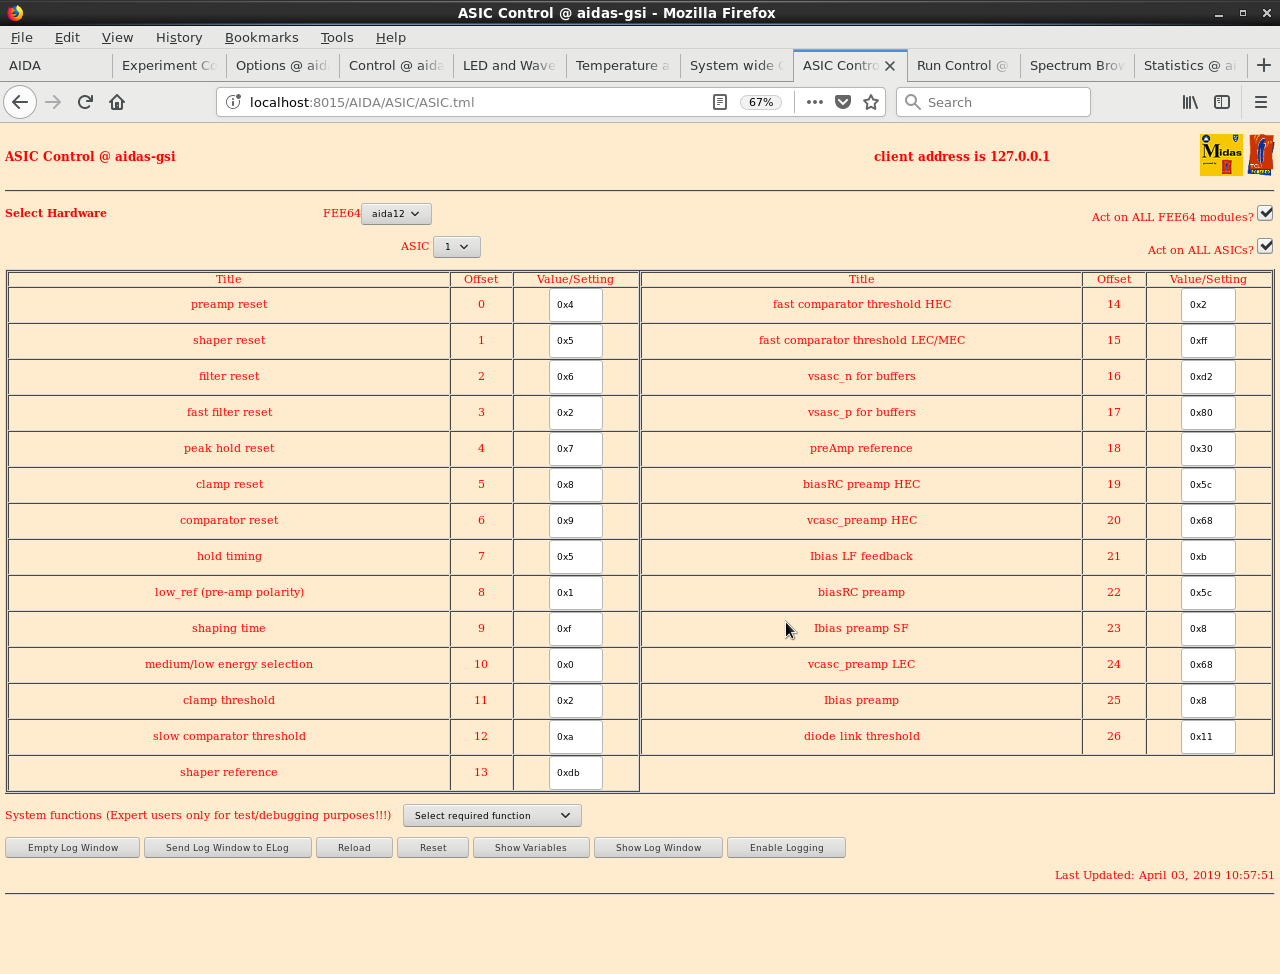Edit fast comparator threshold LEC/MEC value
Viewport: 1280px width, 974px height.
coord(1208,341)
